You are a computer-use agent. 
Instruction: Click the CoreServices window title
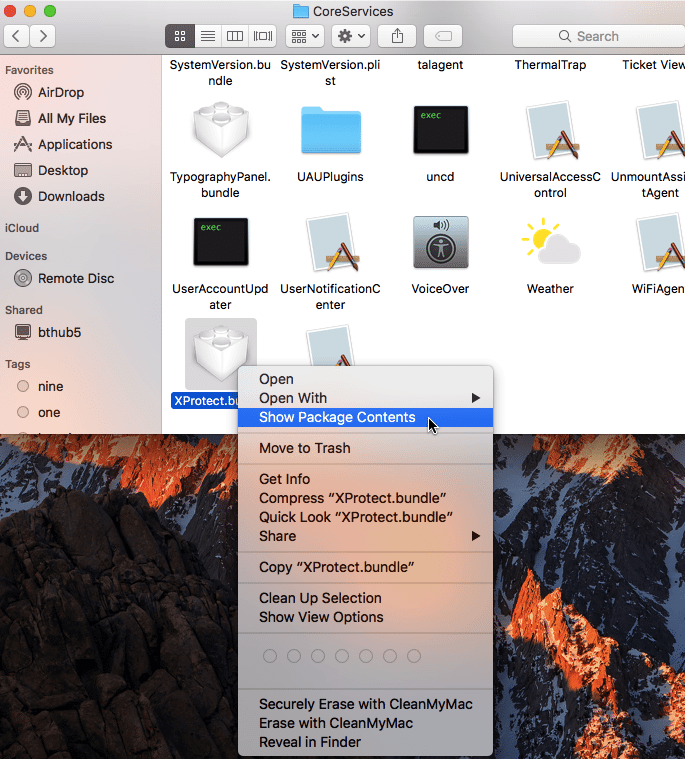pos(353,11)
